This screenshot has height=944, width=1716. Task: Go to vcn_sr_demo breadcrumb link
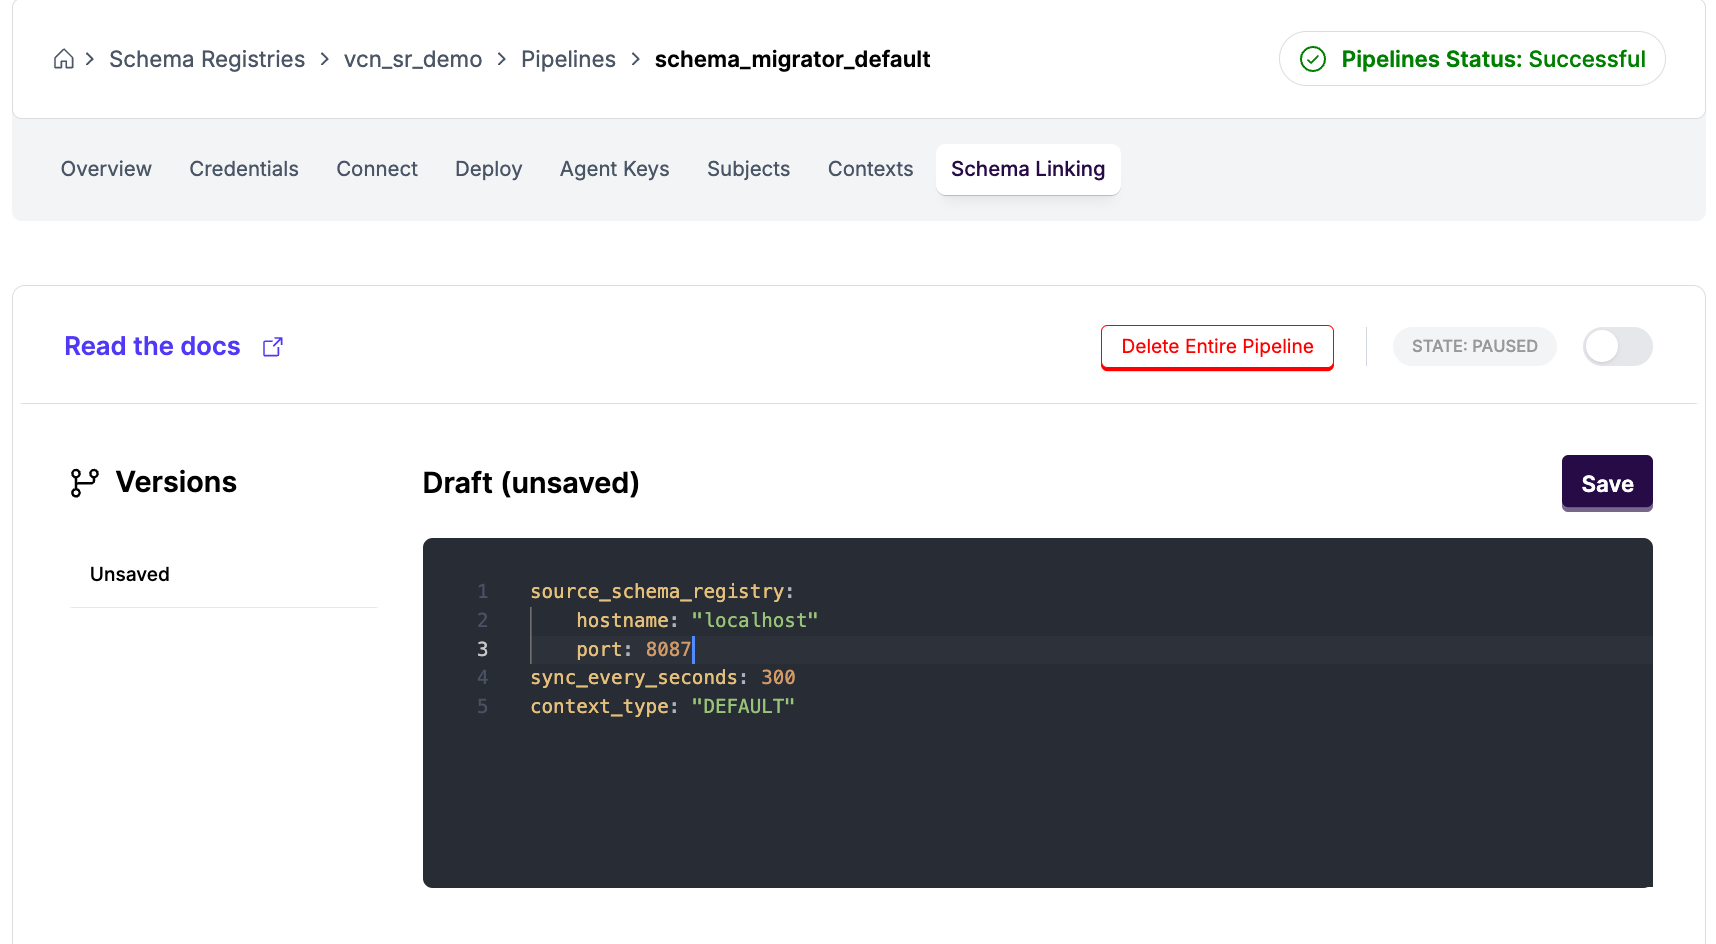pos(413,59)
